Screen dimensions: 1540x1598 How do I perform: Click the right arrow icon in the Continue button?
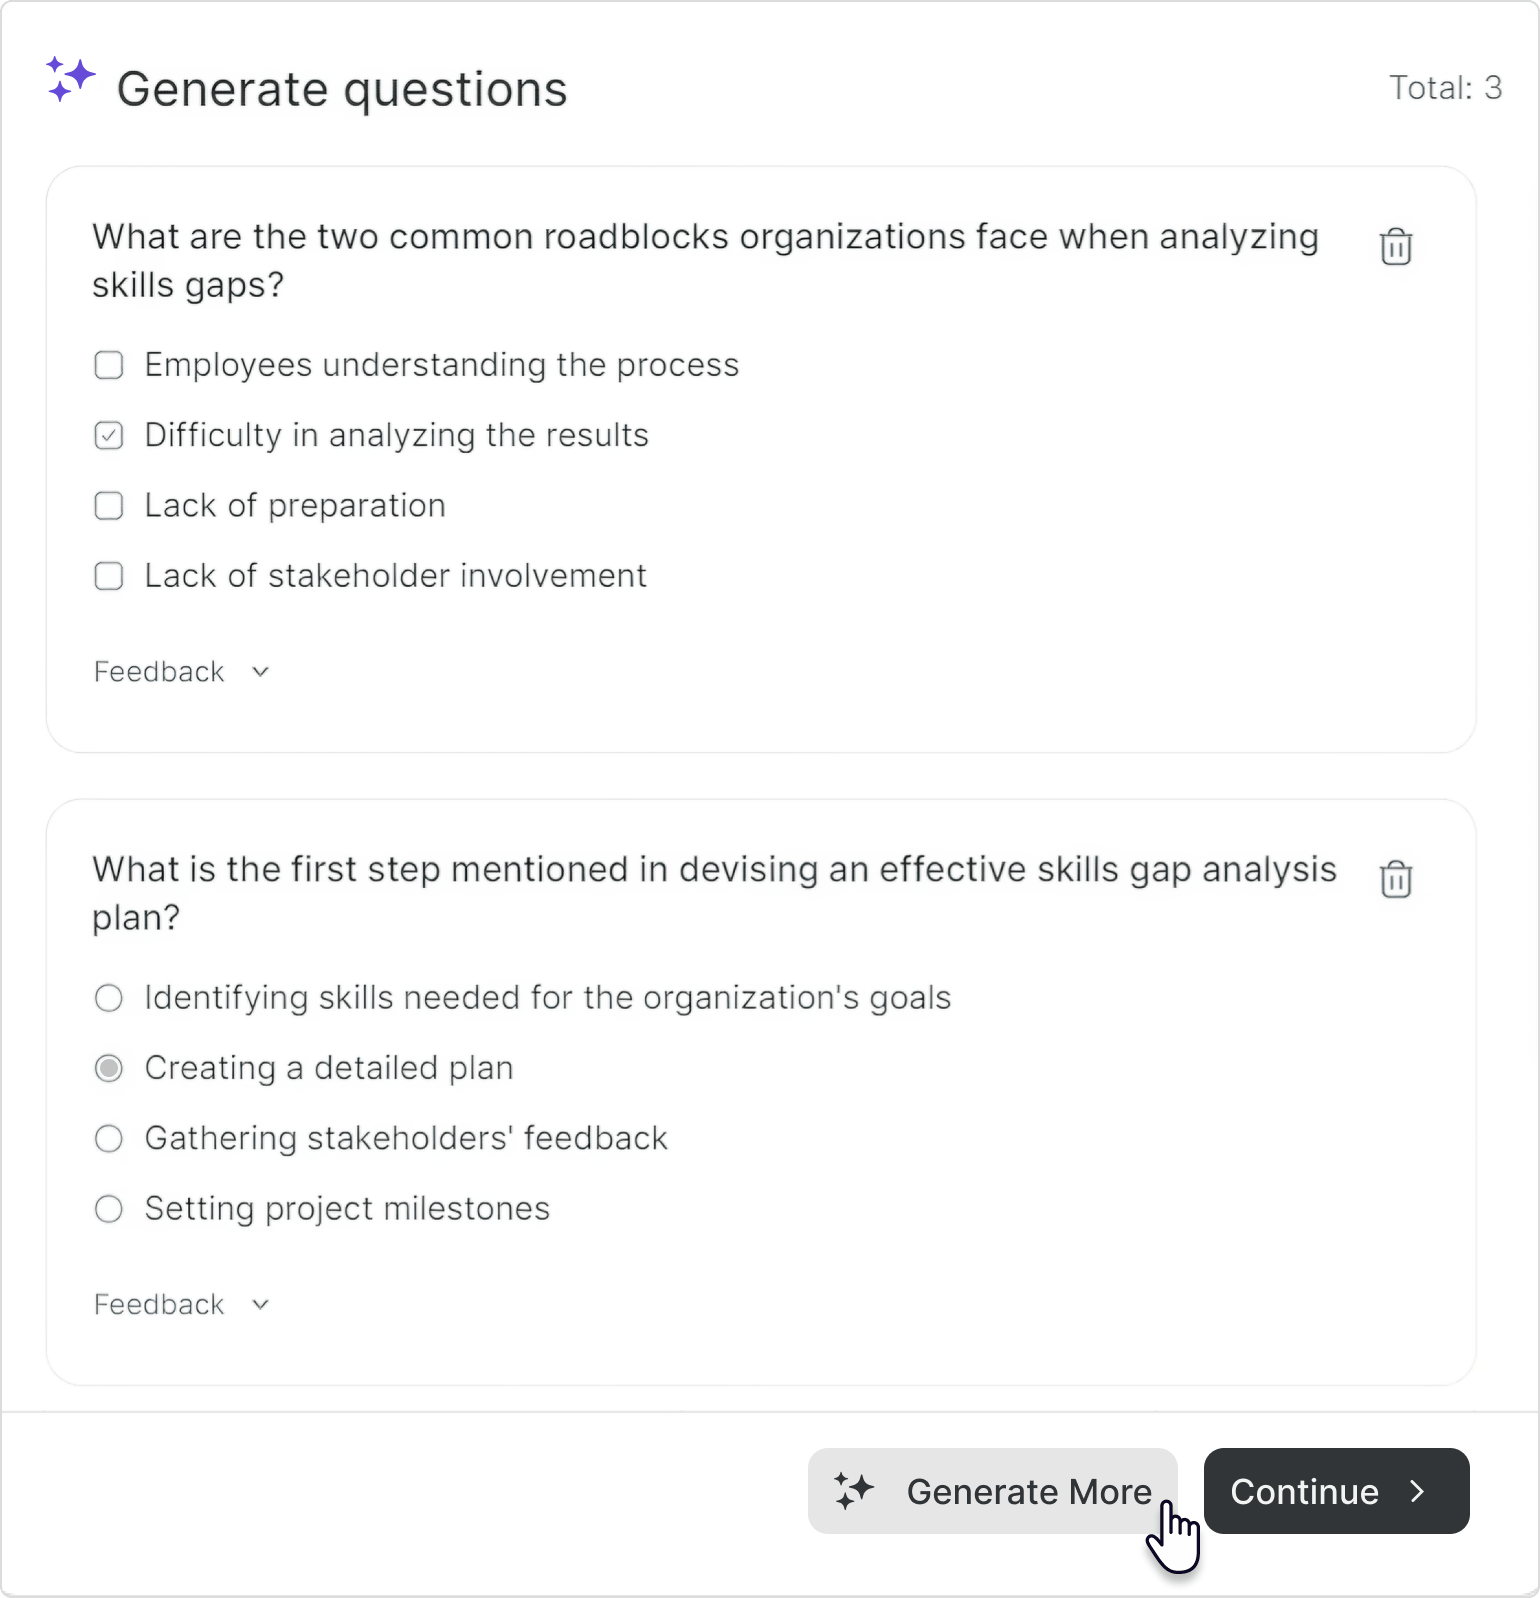point(1419,1491)
